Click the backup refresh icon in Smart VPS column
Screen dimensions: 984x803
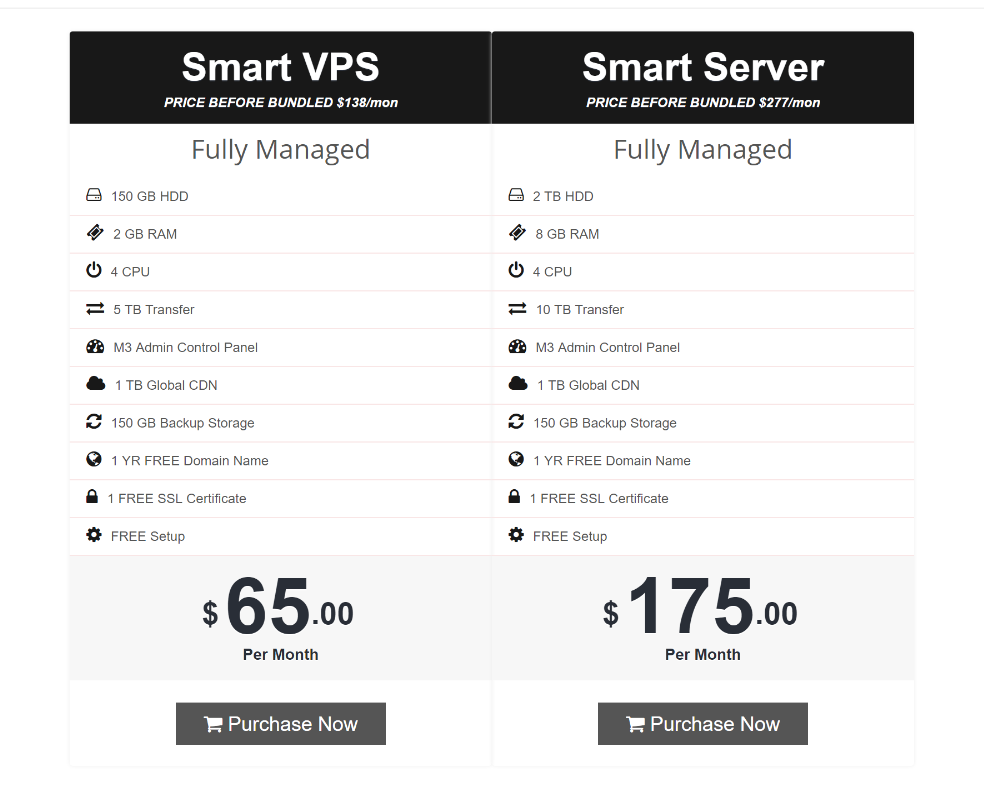click(x=94, y=422)
